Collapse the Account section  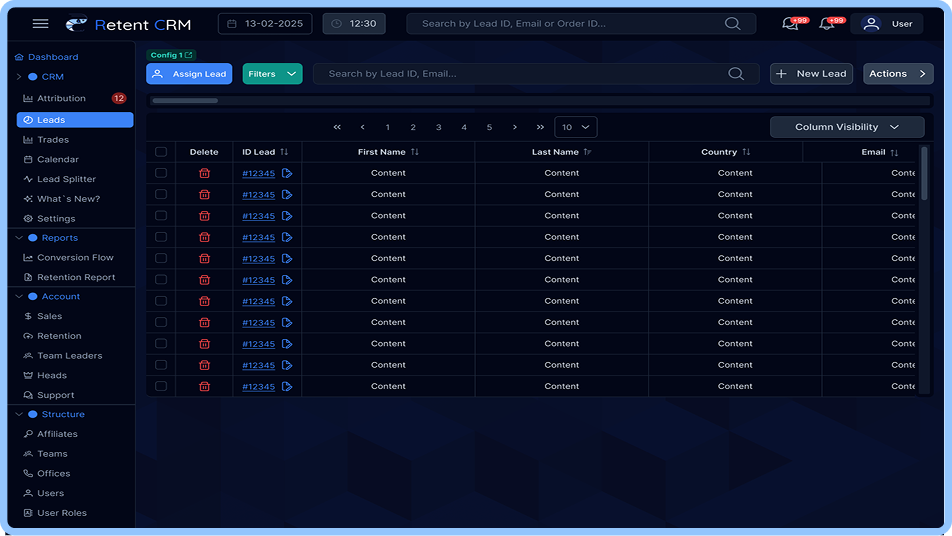(x=19, y=296)
